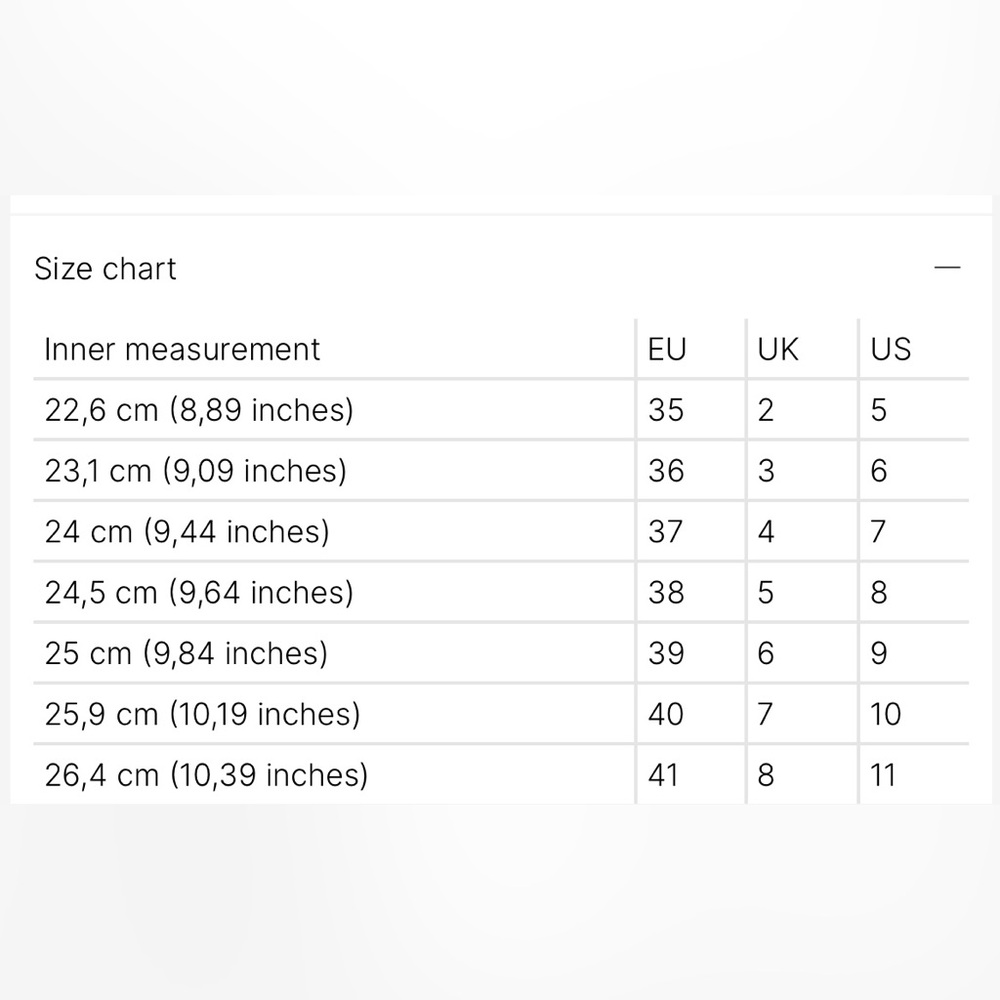Image resolution: width=1000 pixels, height=1000 pixels.
Task: Click the 25 cm (9,84 inches) cell
Action: click(x=186, y=653)
